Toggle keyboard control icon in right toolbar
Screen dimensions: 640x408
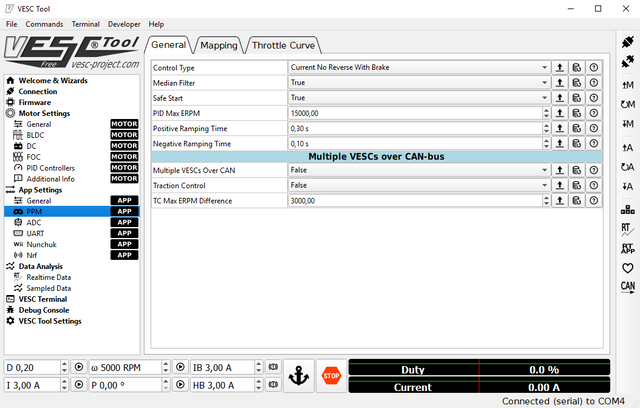tap(627, 210)
